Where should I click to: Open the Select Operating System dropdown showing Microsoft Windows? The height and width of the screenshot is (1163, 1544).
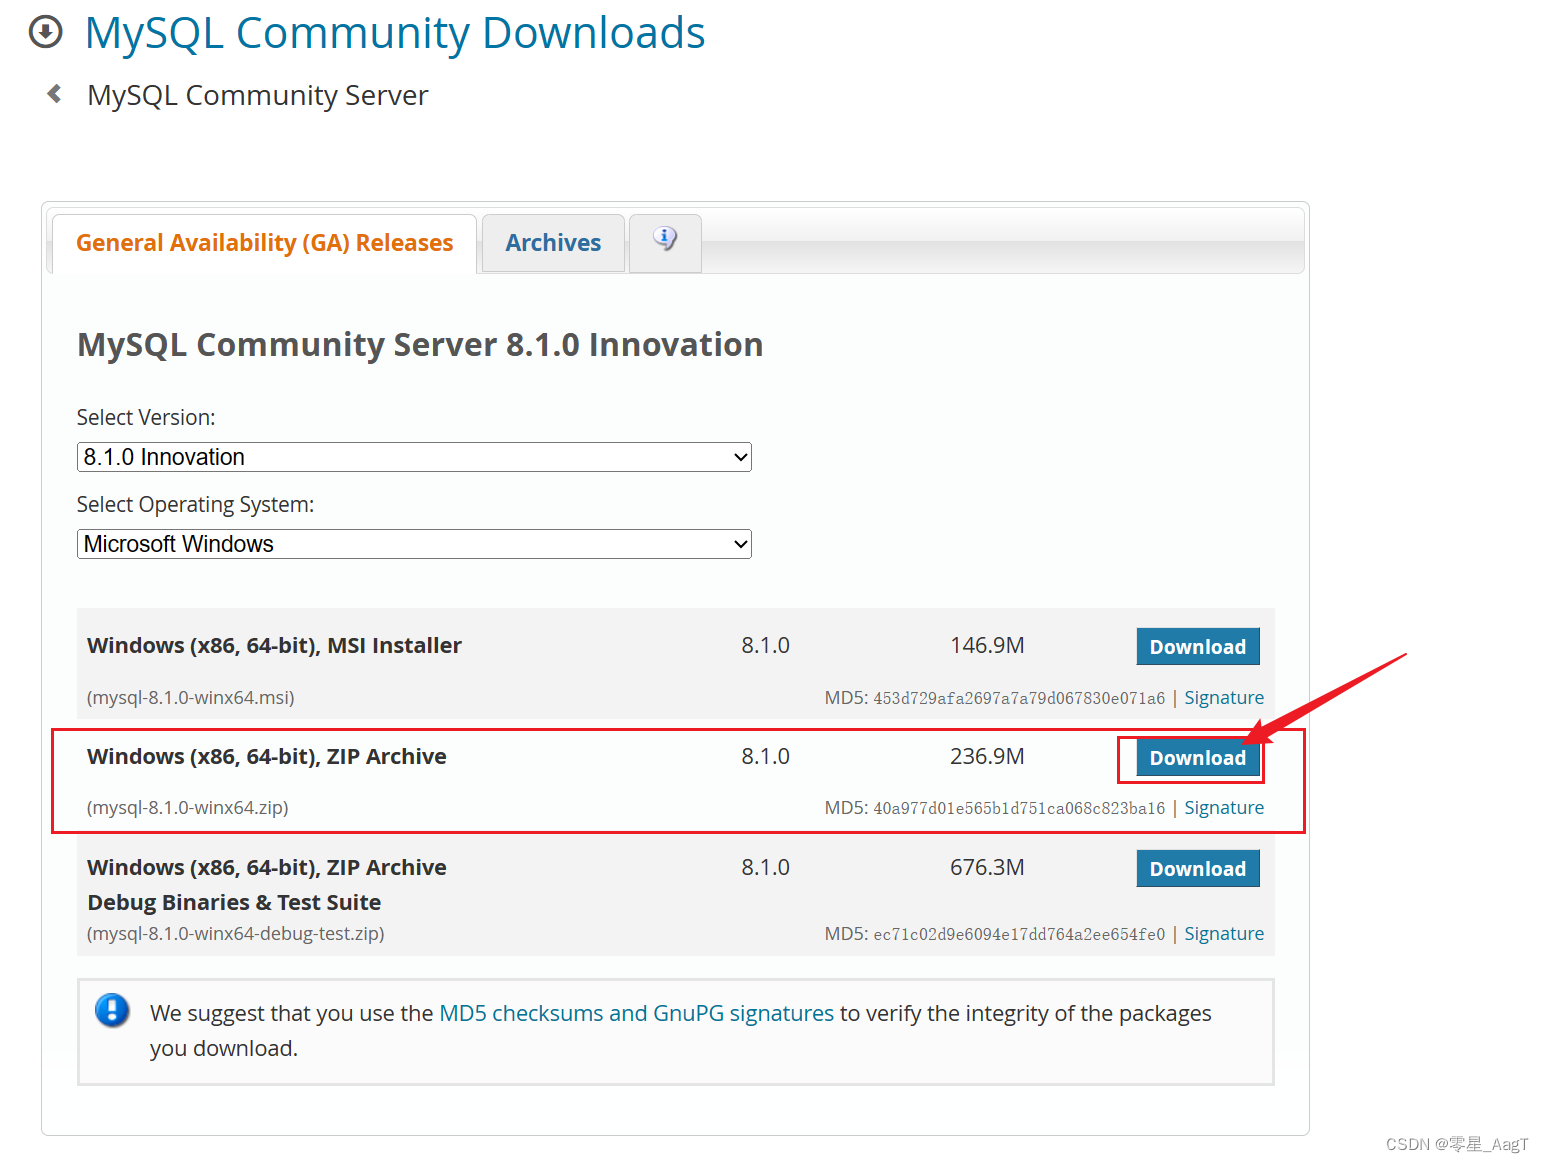(414, 544)
